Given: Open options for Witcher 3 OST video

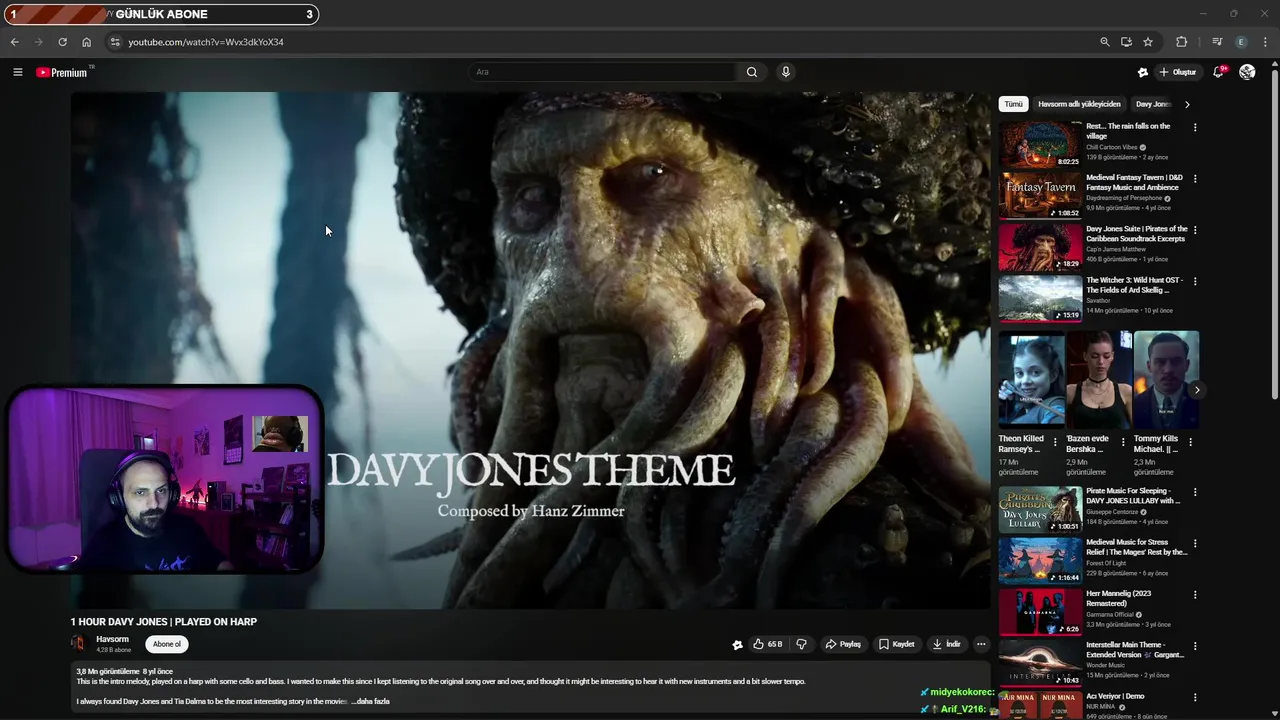Looking at the screenshot, I should pos(1194,281).
